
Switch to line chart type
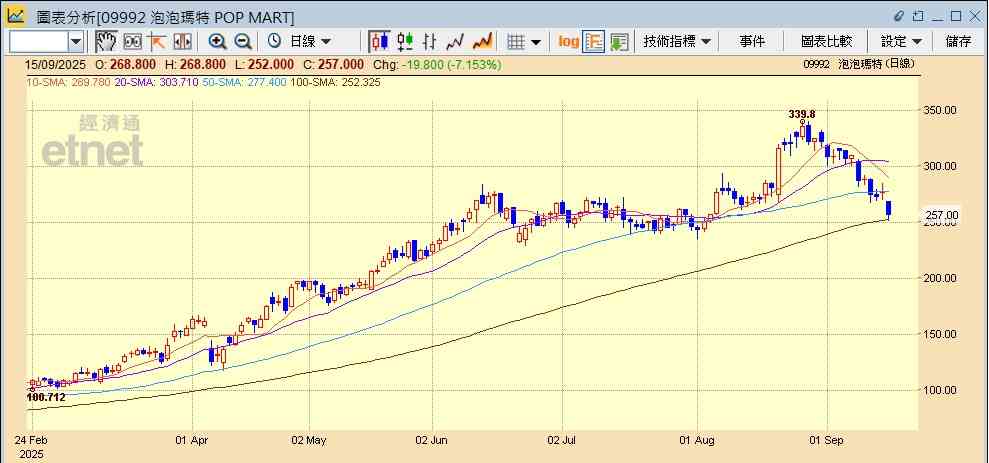[455, 42]
